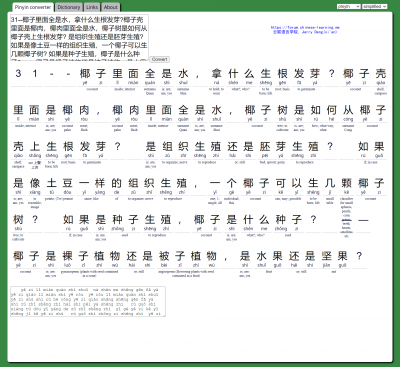Expand the simplified character set dropdown

[x=375, y=6]
